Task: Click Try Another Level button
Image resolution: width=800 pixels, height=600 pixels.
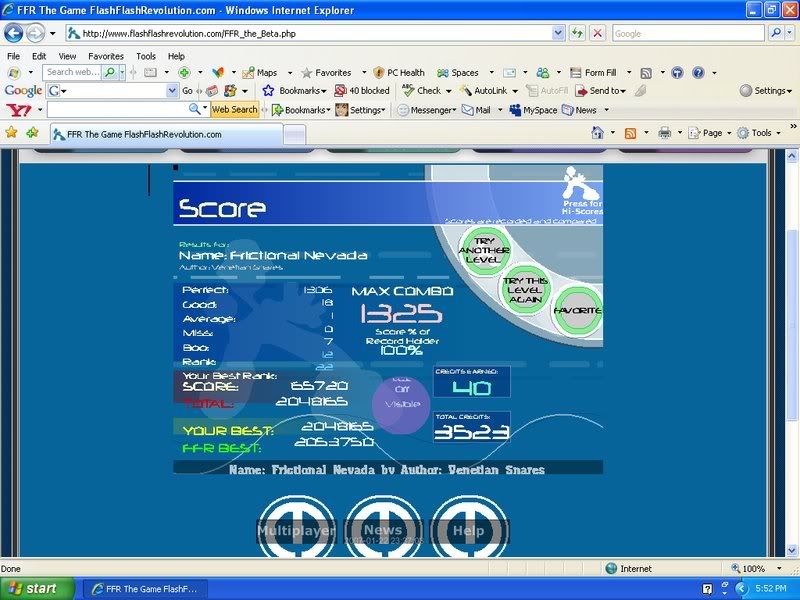Action: coord(483,250)
